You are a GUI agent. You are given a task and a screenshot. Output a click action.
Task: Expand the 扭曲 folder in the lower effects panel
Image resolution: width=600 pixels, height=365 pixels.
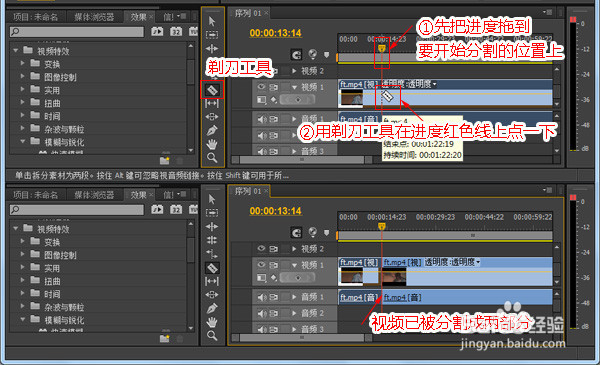tap(22, 281)
